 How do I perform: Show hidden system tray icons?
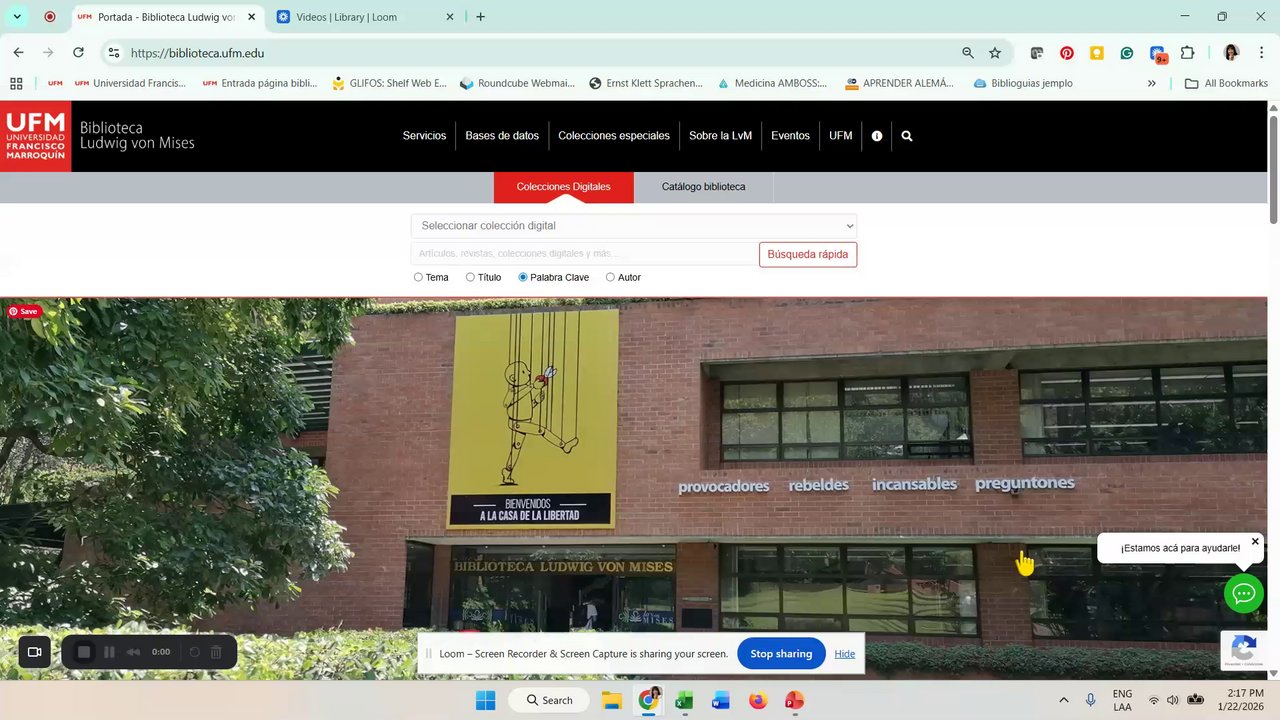1063,700
